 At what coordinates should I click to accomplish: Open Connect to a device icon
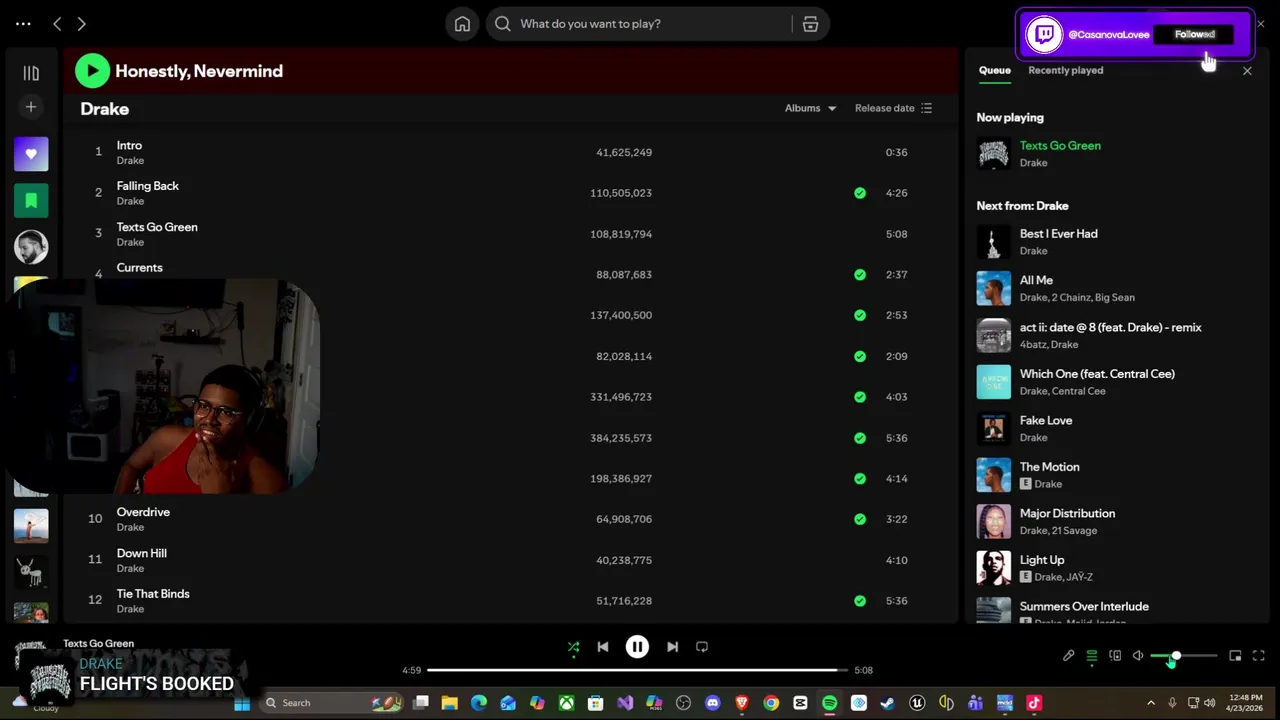[1115, 656]
